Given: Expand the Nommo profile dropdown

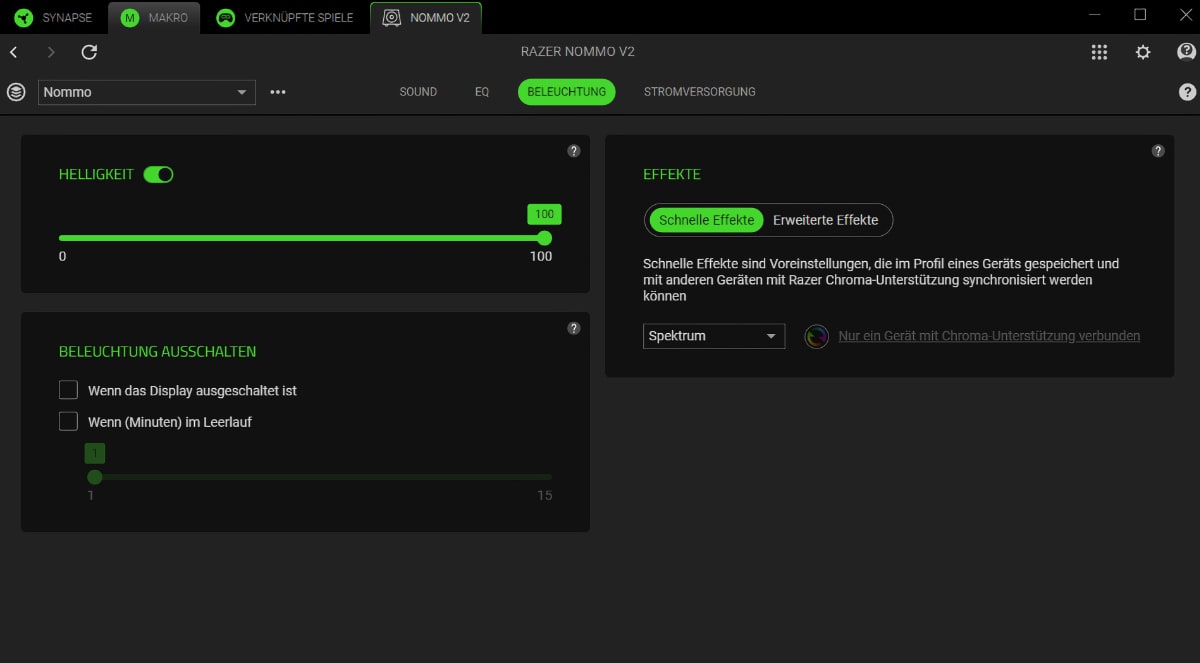Looking at the screenshot, I should pos(147,92).
